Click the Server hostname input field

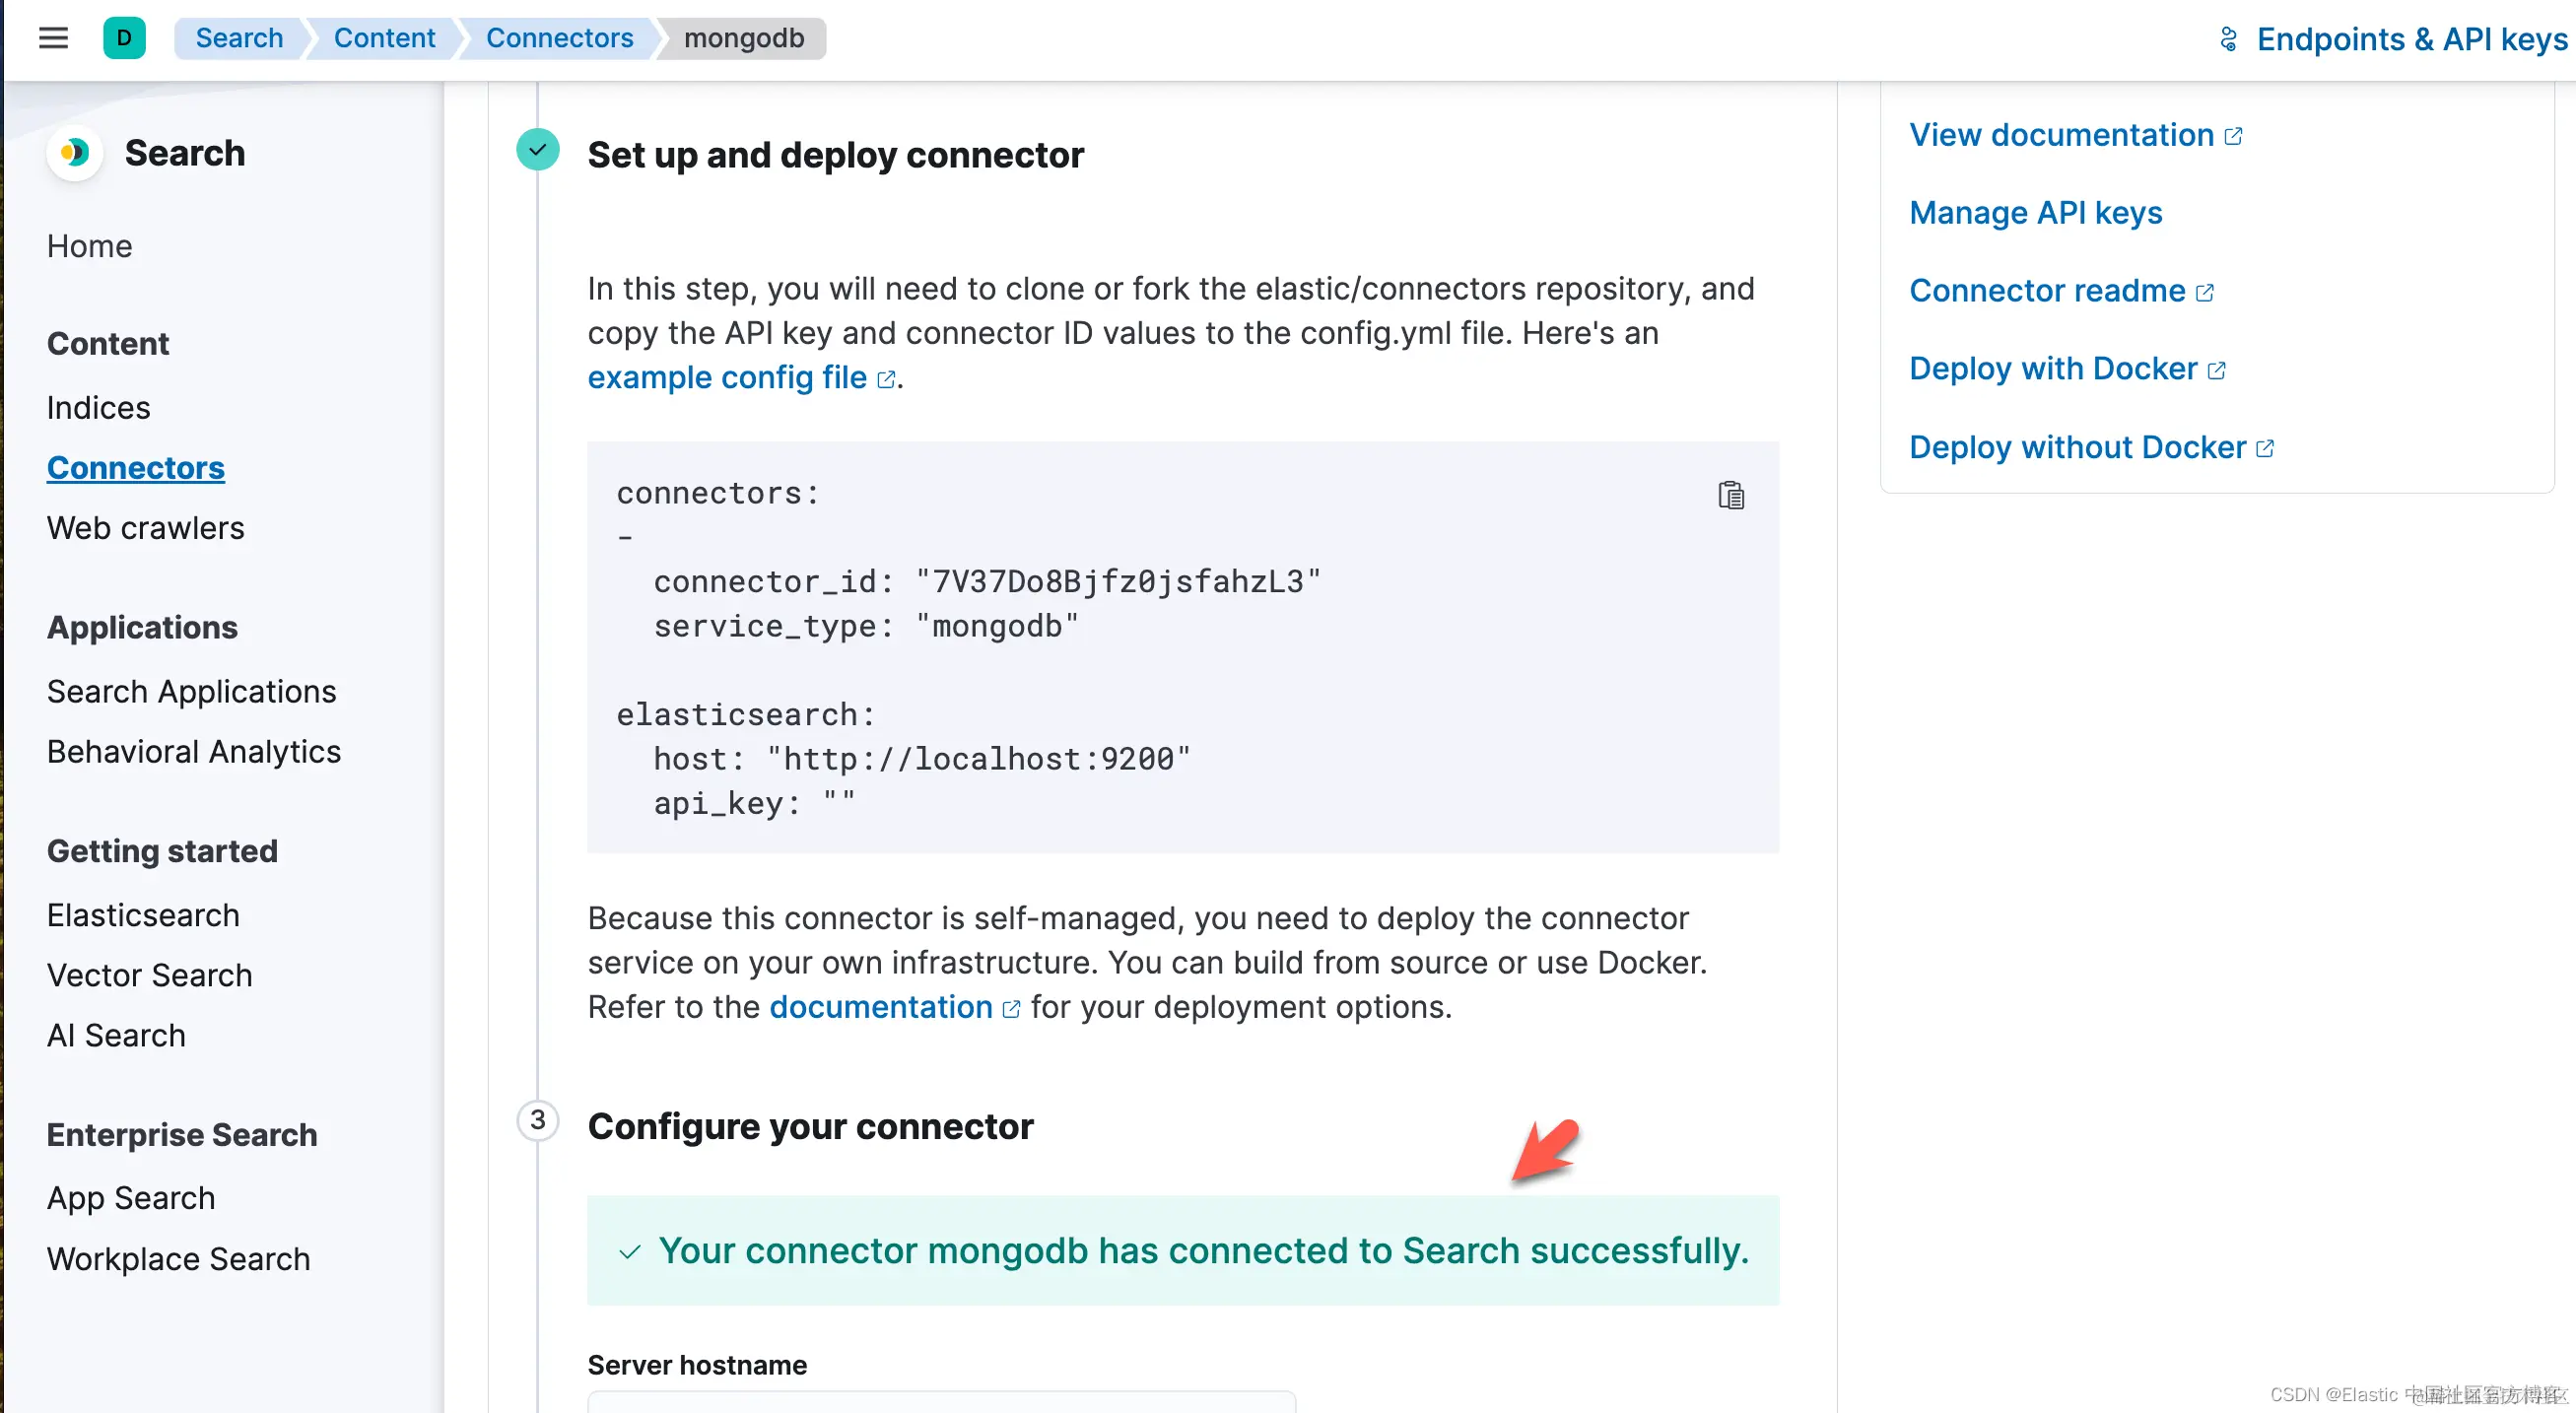(941, 1401)
